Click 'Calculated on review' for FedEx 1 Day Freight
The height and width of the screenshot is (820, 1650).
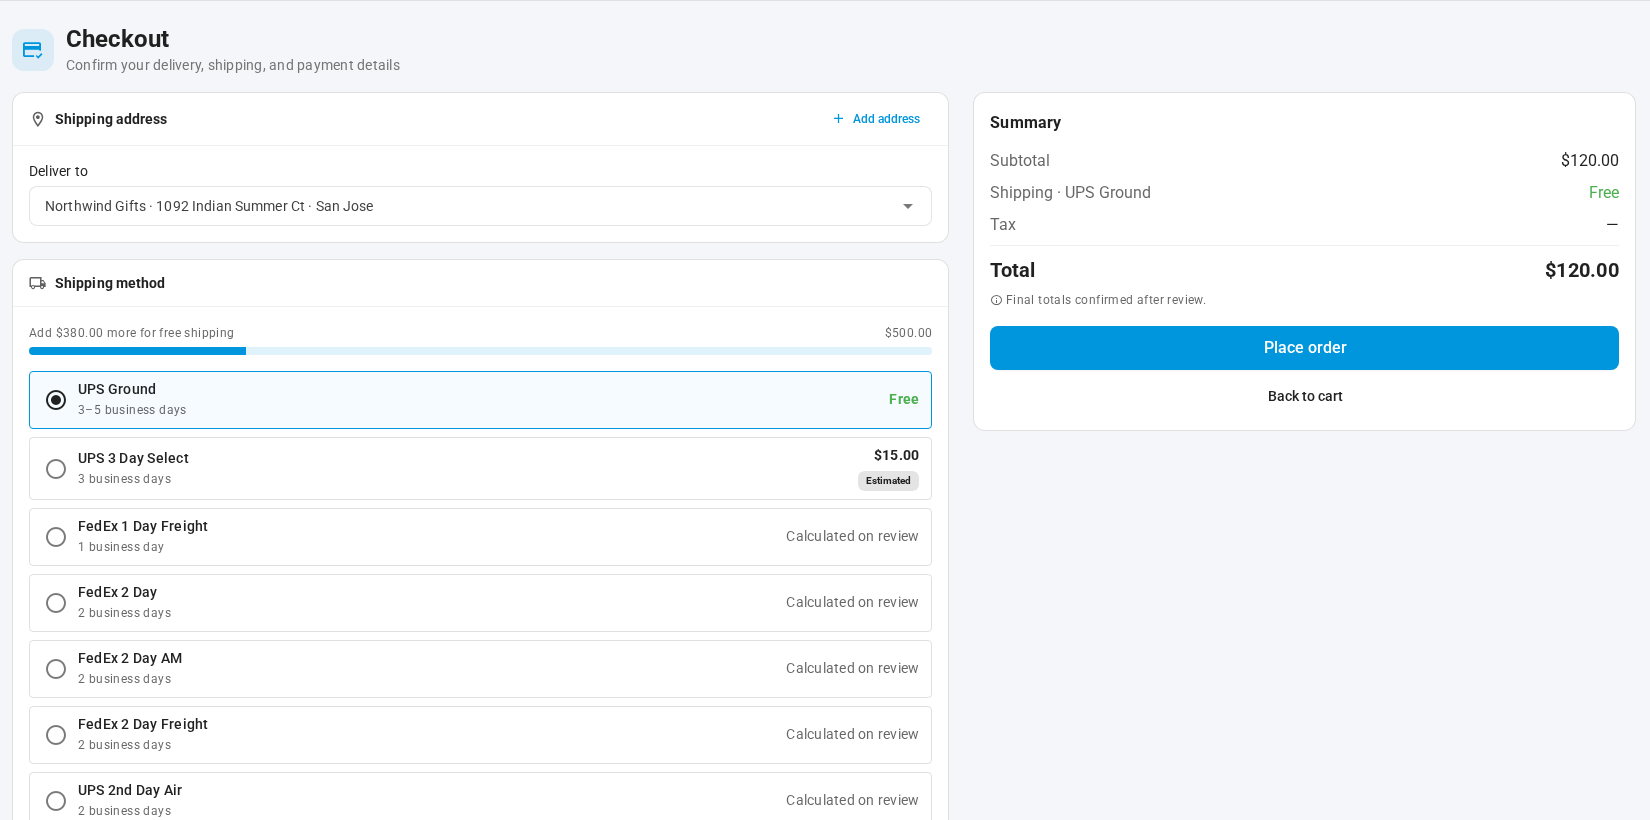point(852,536)
